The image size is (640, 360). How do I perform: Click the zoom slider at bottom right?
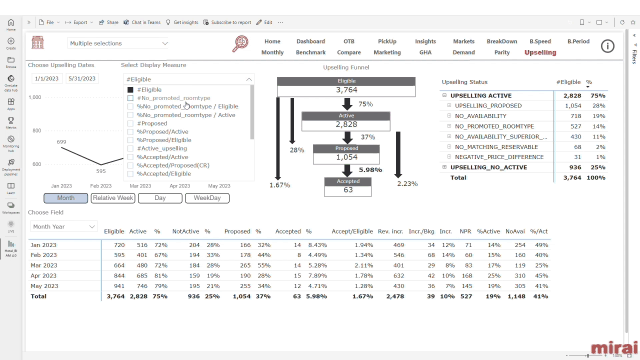tap(588, 356)
